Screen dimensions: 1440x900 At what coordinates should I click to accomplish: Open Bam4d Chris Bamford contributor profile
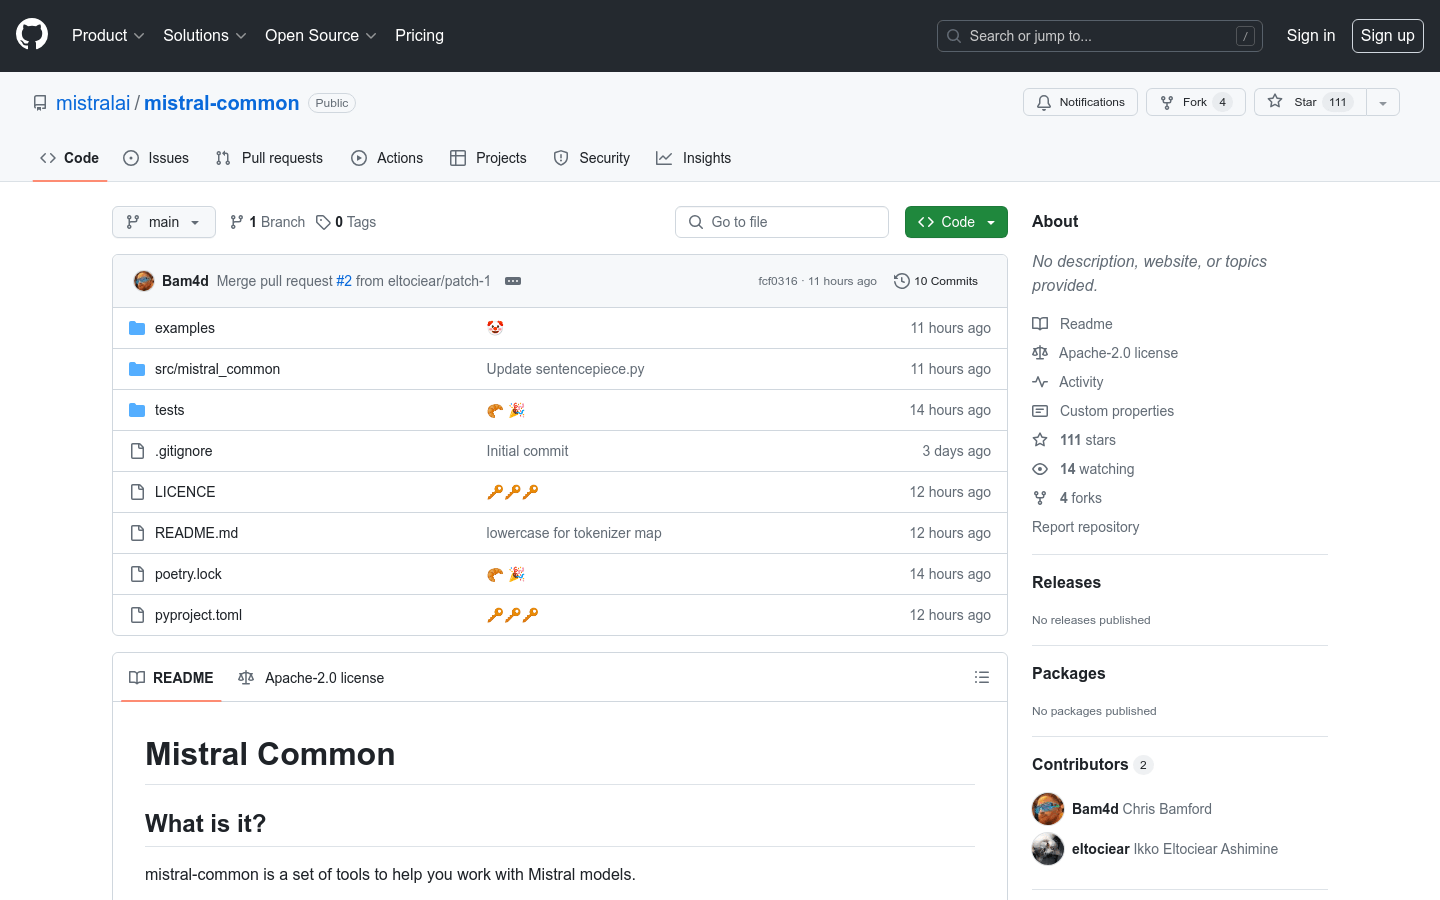1141,809
